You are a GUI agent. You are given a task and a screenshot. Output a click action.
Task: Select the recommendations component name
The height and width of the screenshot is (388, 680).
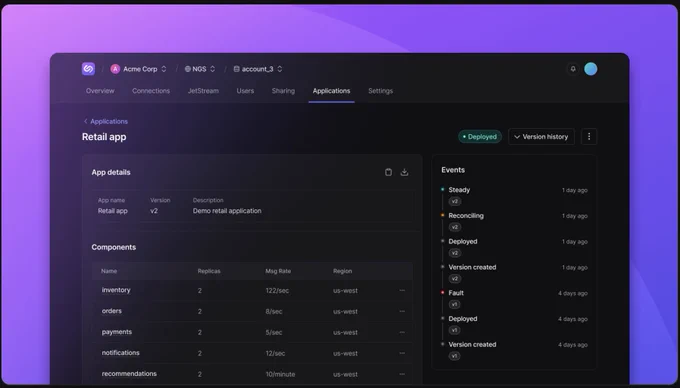click(129, 373)
